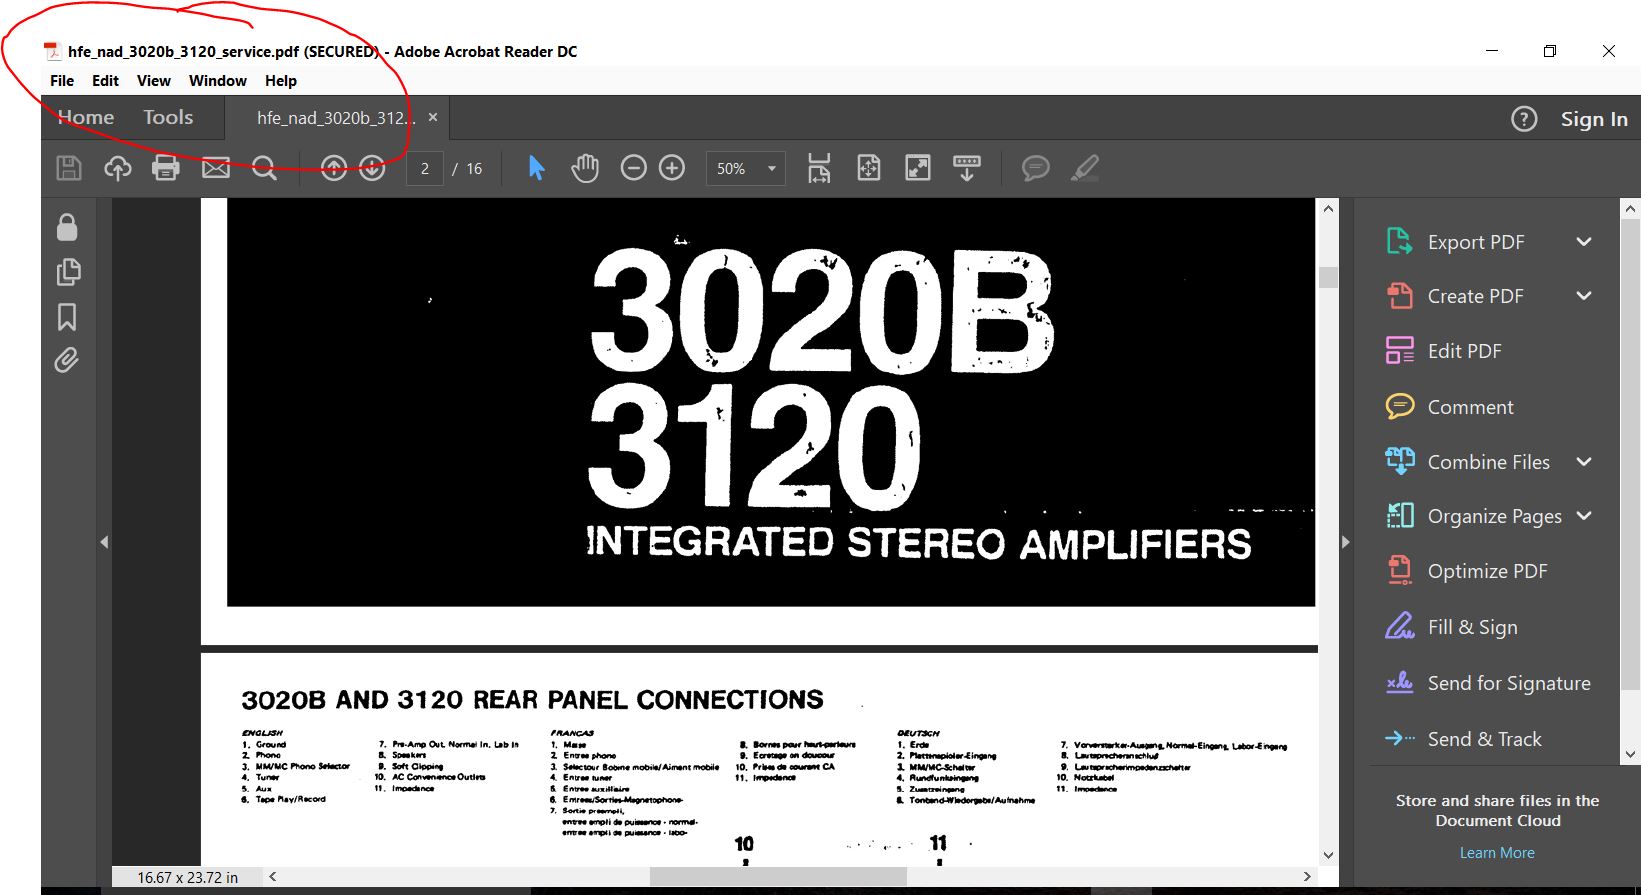
Task: Click the horizontal scrollbar thumb
Action: coord(778,877)
